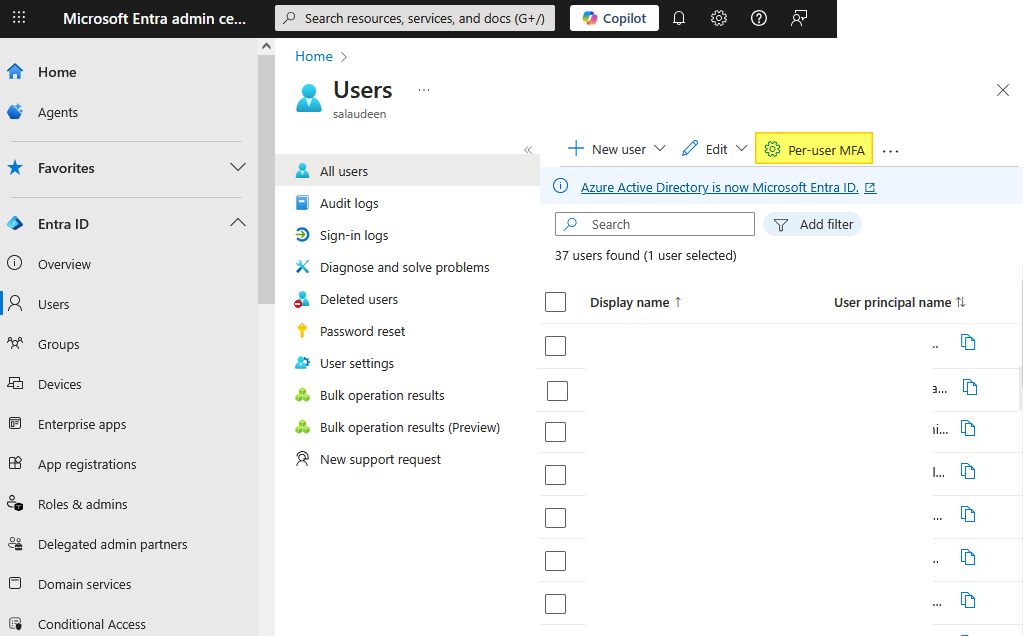
Task: Check the fourth user row checkbox
Action: pyautogui.click(x=555, y=474)
